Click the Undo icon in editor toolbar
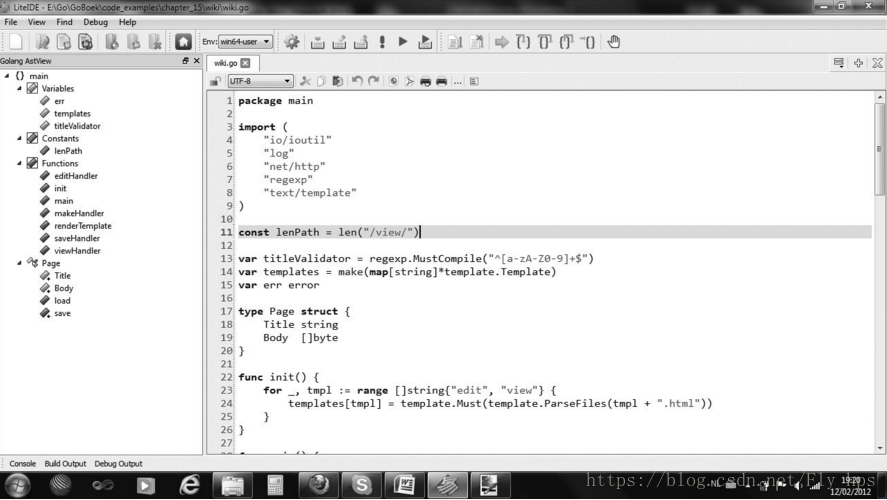 click(x=357, y=81)
